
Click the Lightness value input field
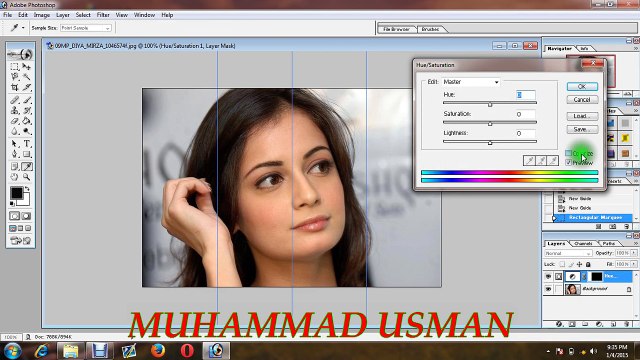point(526,133)
